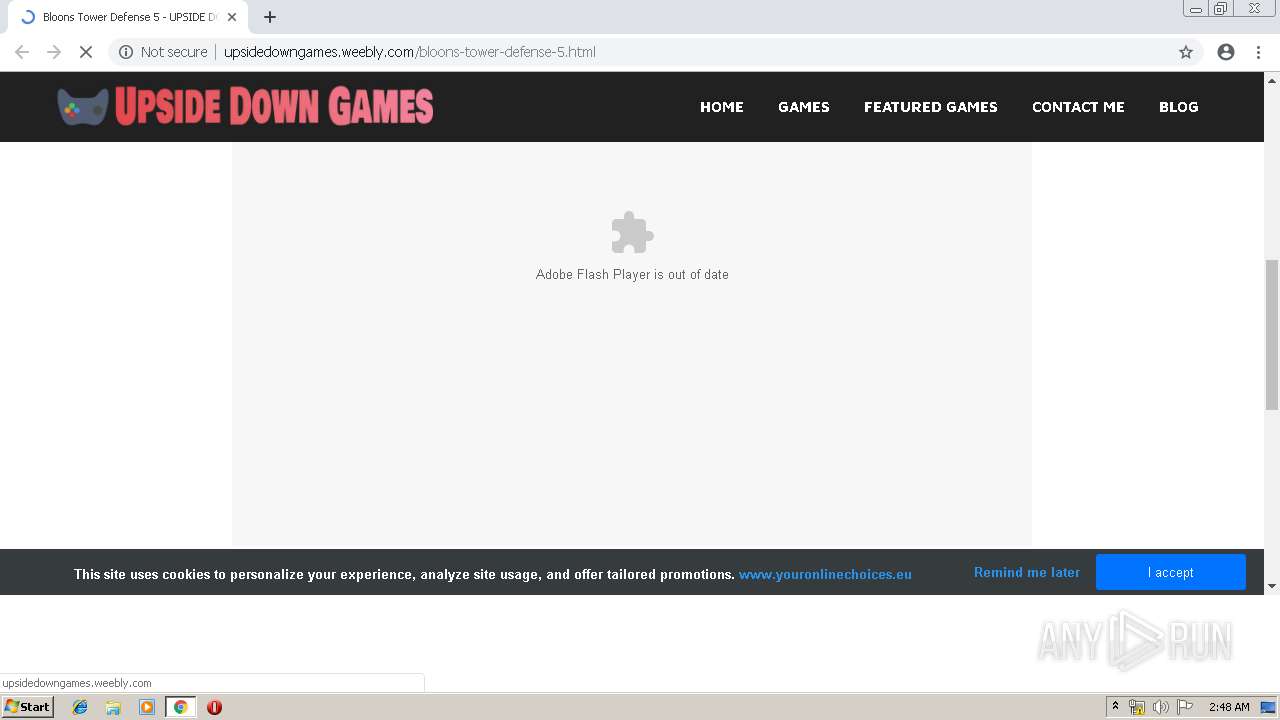This screenshot has height=720, width=1280.
Task: Click the 2:48 AM clock
Action: (1229, 707)
